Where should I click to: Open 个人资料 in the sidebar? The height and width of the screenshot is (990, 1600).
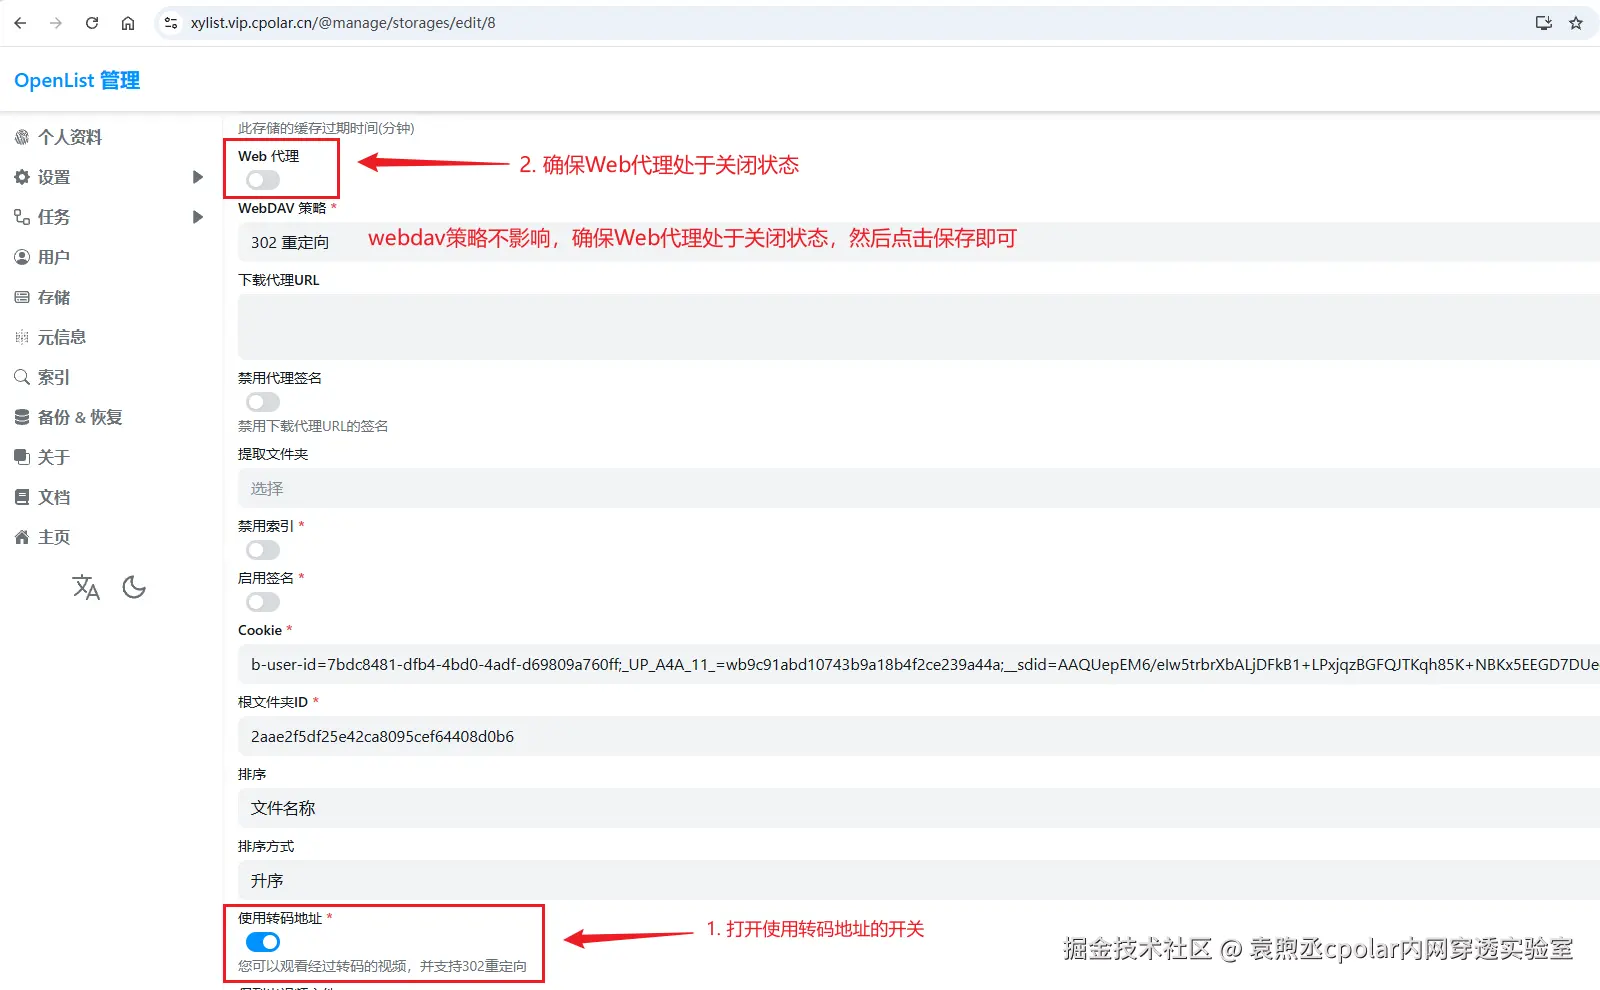pos(70,137)
